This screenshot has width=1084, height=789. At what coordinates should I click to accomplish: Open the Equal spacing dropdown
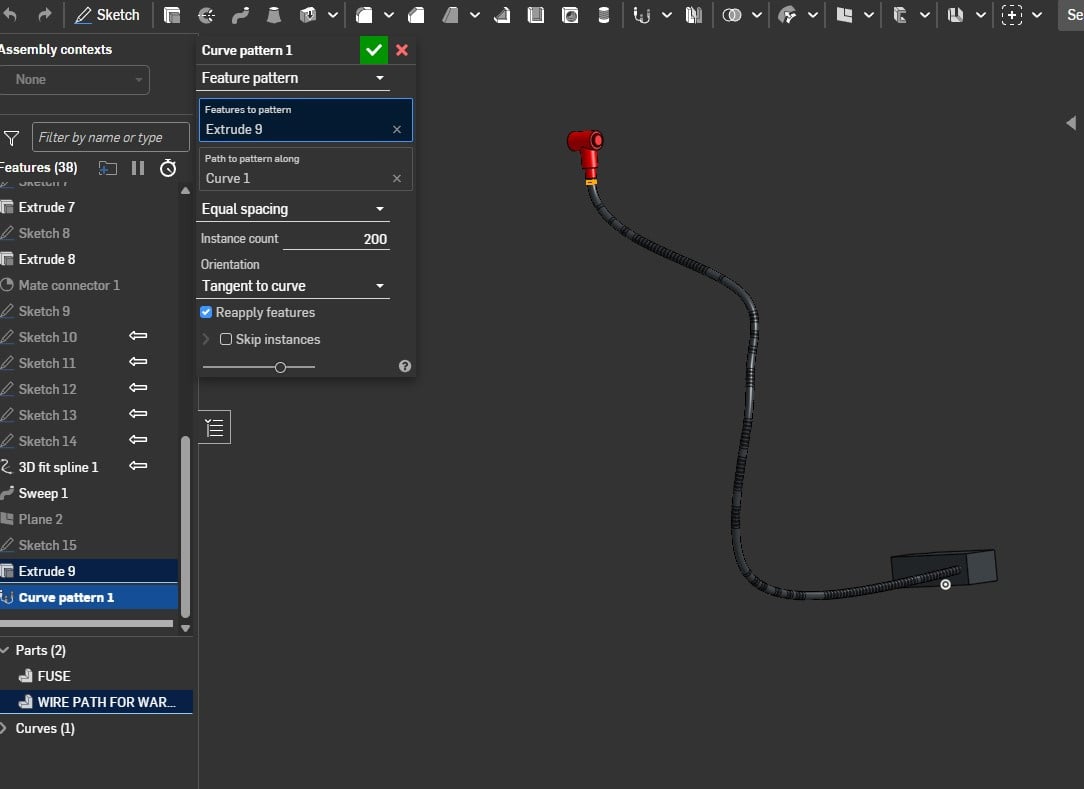pos(293,209)
